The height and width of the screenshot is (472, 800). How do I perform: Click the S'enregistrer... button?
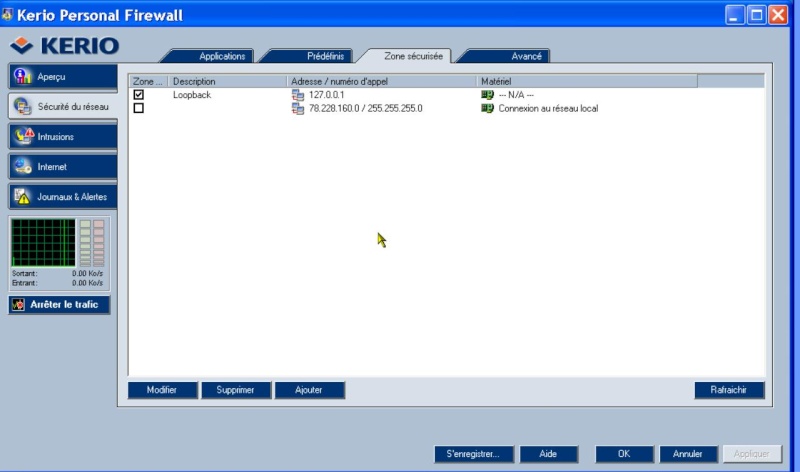473,454
